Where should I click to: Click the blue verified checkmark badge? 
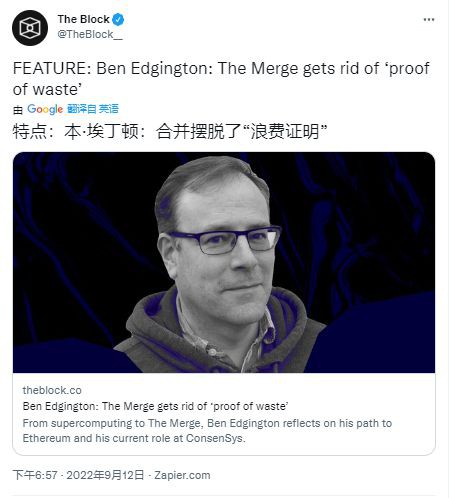click(118, 20)
